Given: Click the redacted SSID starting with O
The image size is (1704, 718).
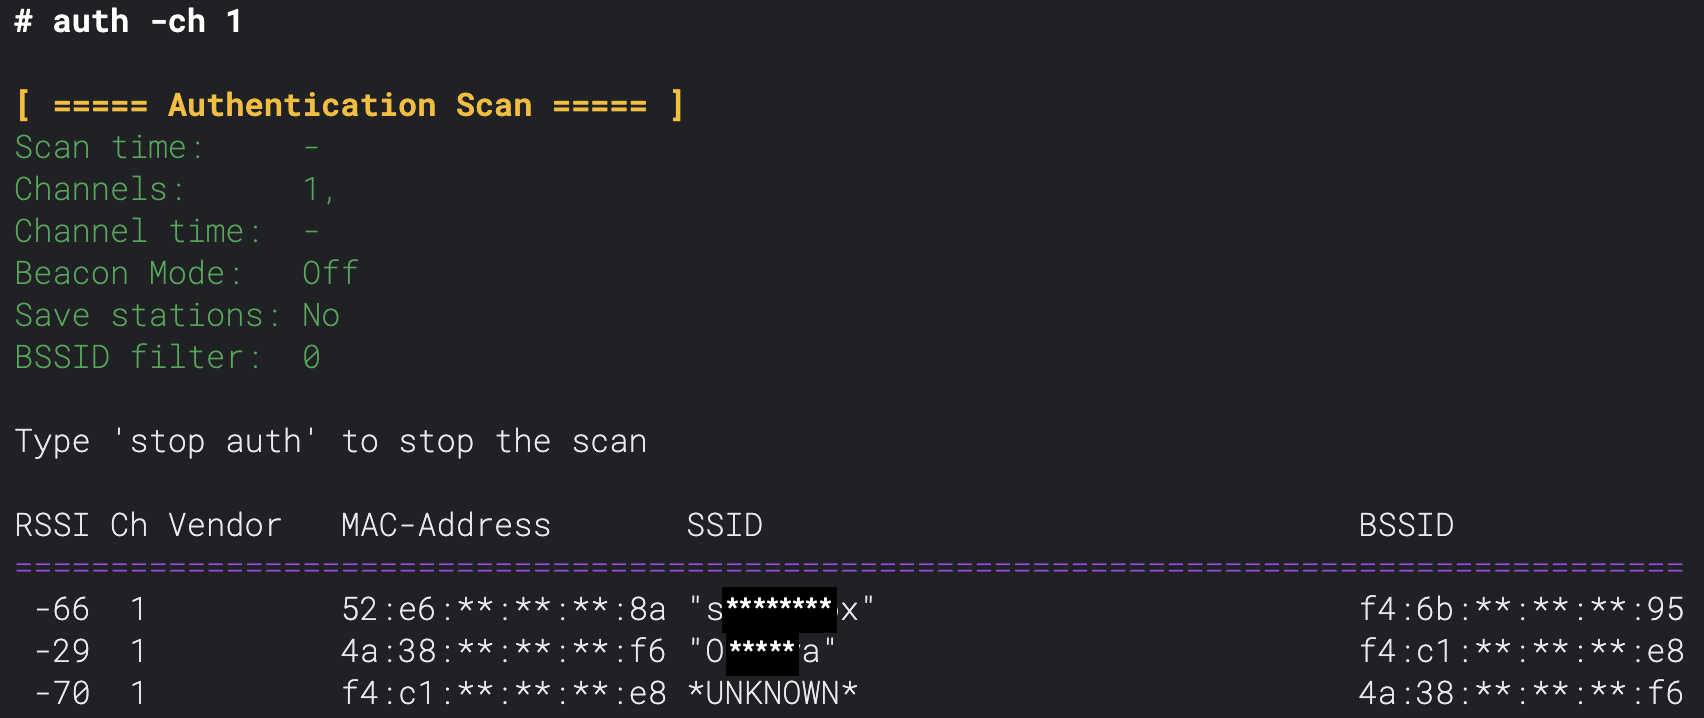Looking at the screenshot, I should click(x=762, y=651).
